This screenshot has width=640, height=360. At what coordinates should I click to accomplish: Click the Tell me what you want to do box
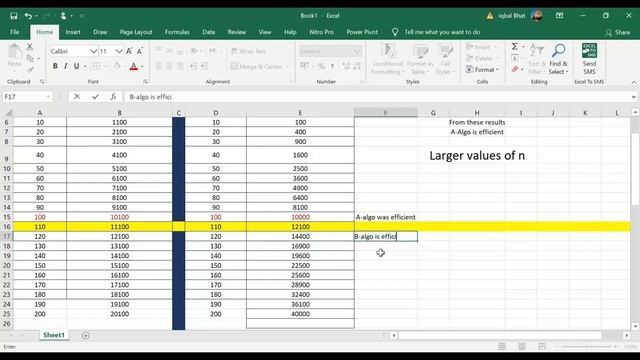click(x=442, y=32)
